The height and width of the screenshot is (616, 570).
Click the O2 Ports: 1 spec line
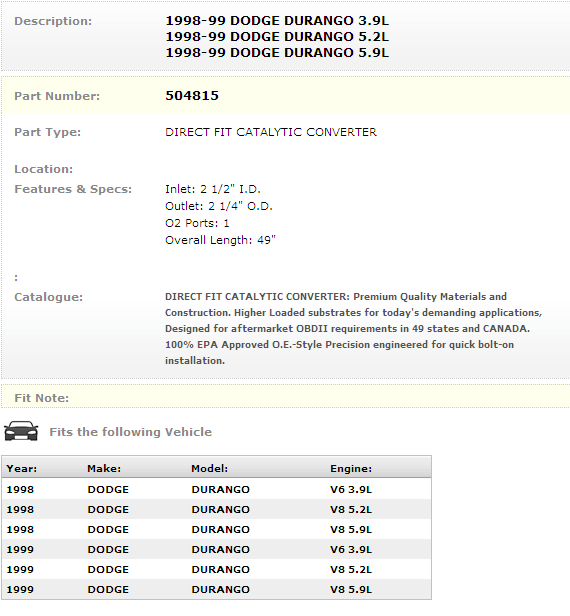pyautogui.click(x=197, y=223)
